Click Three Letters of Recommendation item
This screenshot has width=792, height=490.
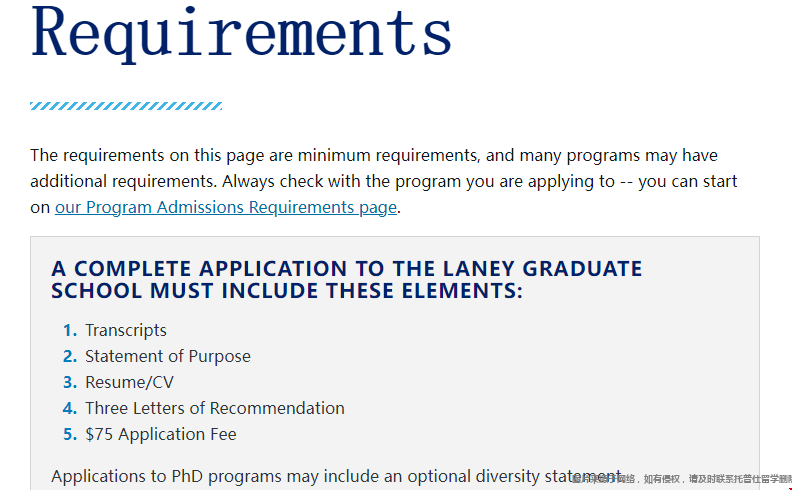(215, 408)
